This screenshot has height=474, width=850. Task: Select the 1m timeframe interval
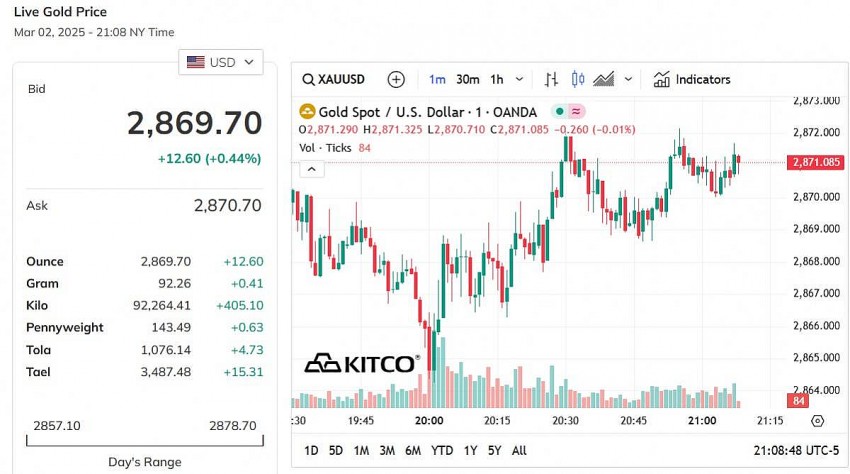(x=437, y=80)
